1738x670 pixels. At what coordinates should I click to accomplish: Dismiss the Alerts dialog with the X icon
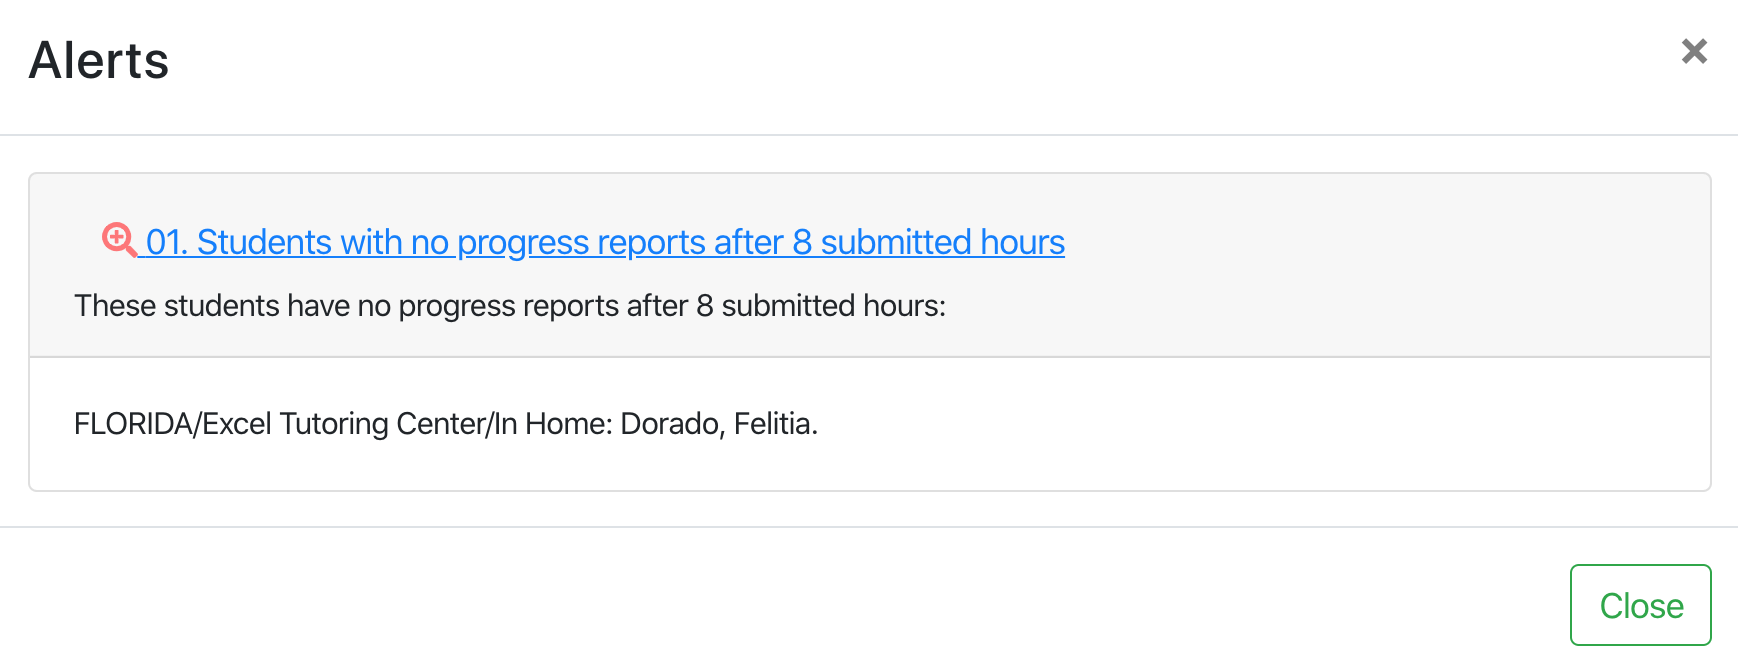[1694, 51]
